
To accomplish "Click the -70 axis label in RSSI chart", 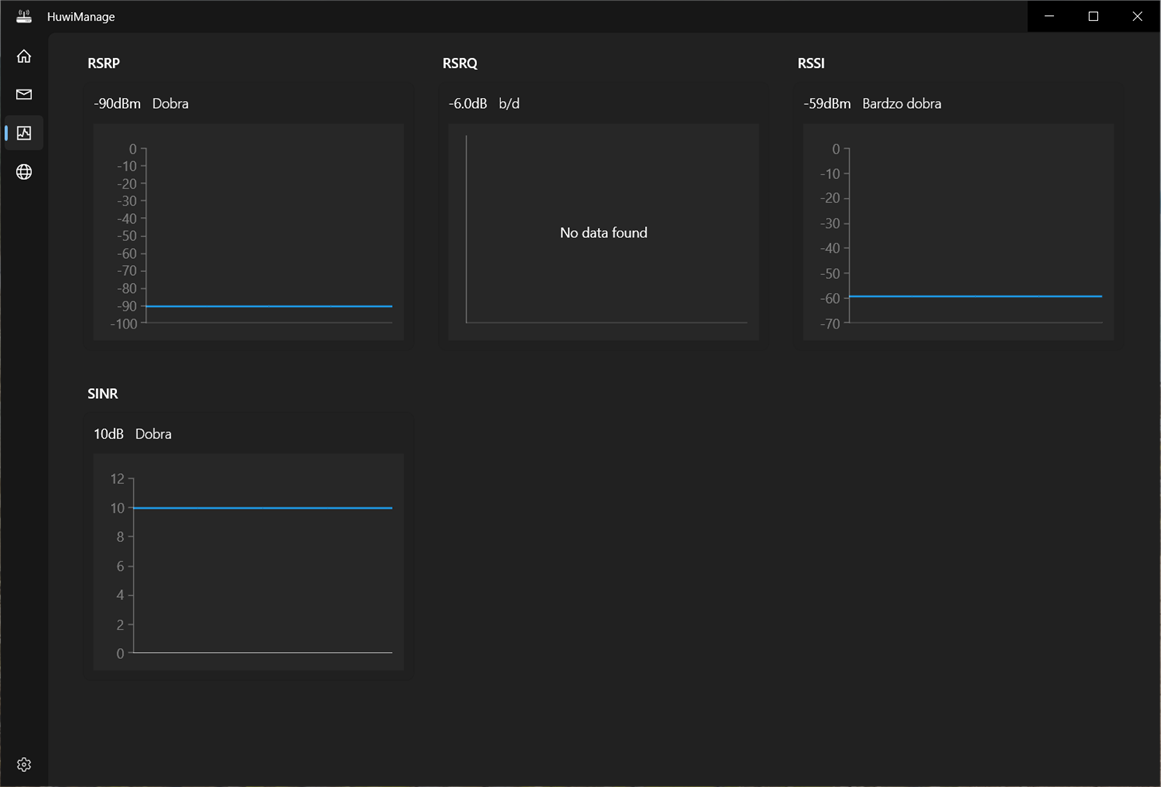I will (830, 324).
